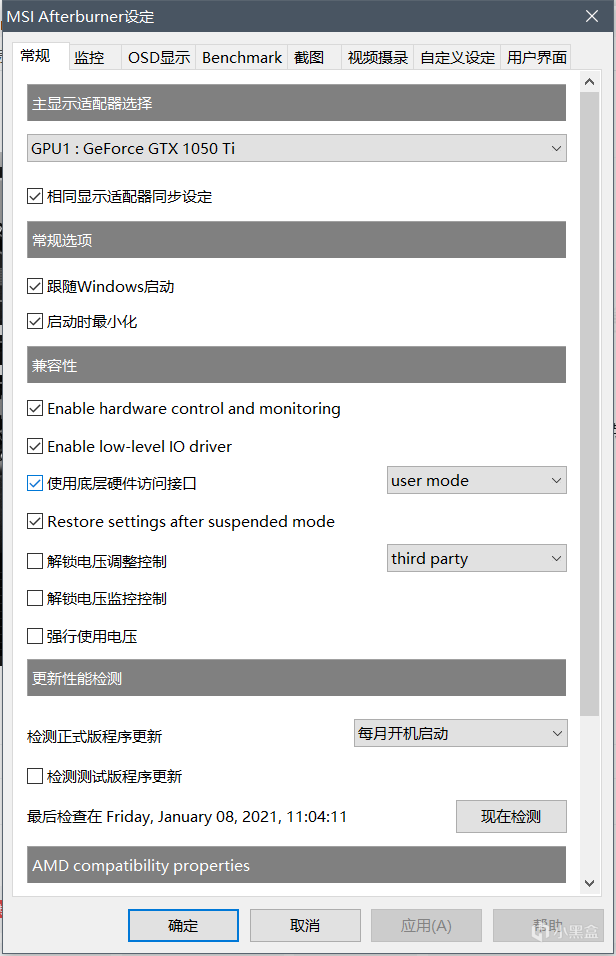Open the OSD显示 tab
Viewport: 616px width, 956px height.
click(x=159, y=58)
